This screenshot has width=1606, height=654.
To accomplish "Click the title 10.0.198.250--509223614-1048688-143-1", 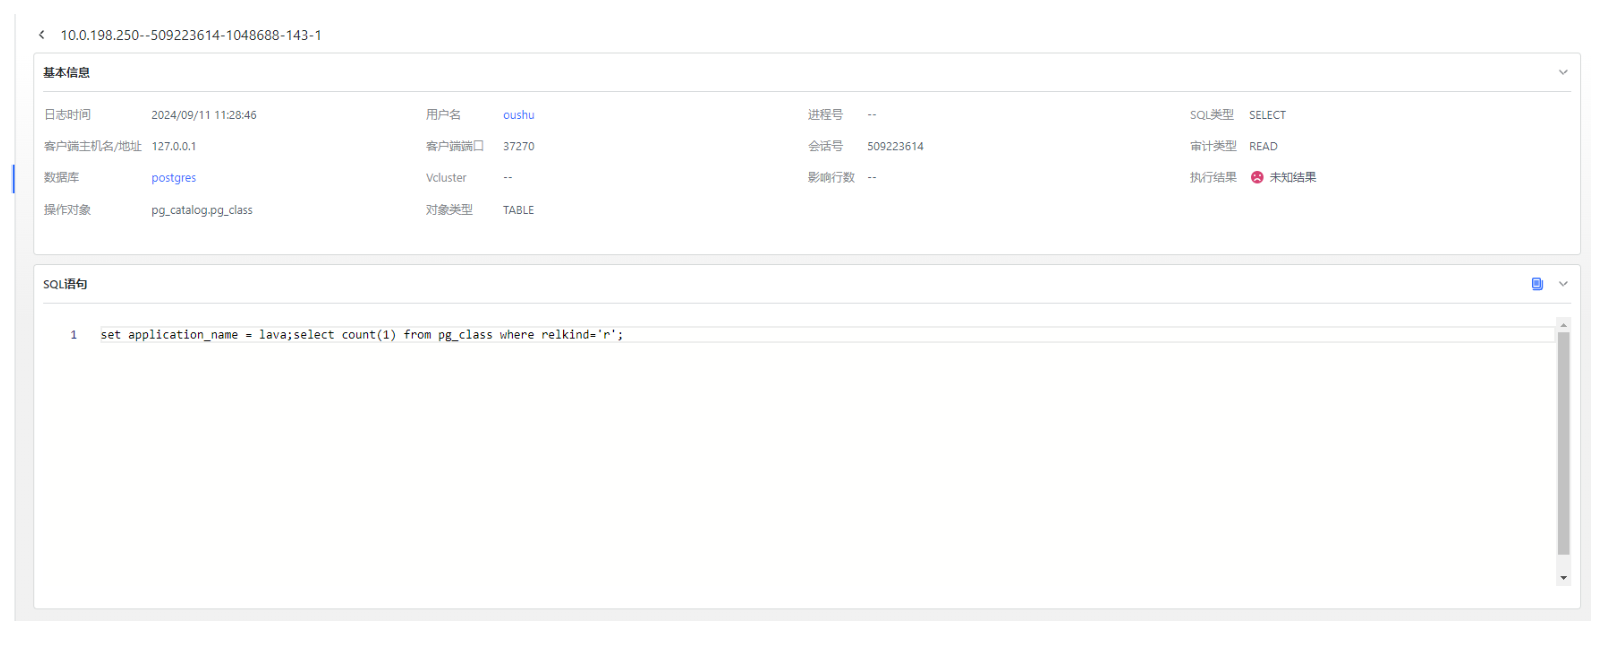I will (x=191, y=35).
